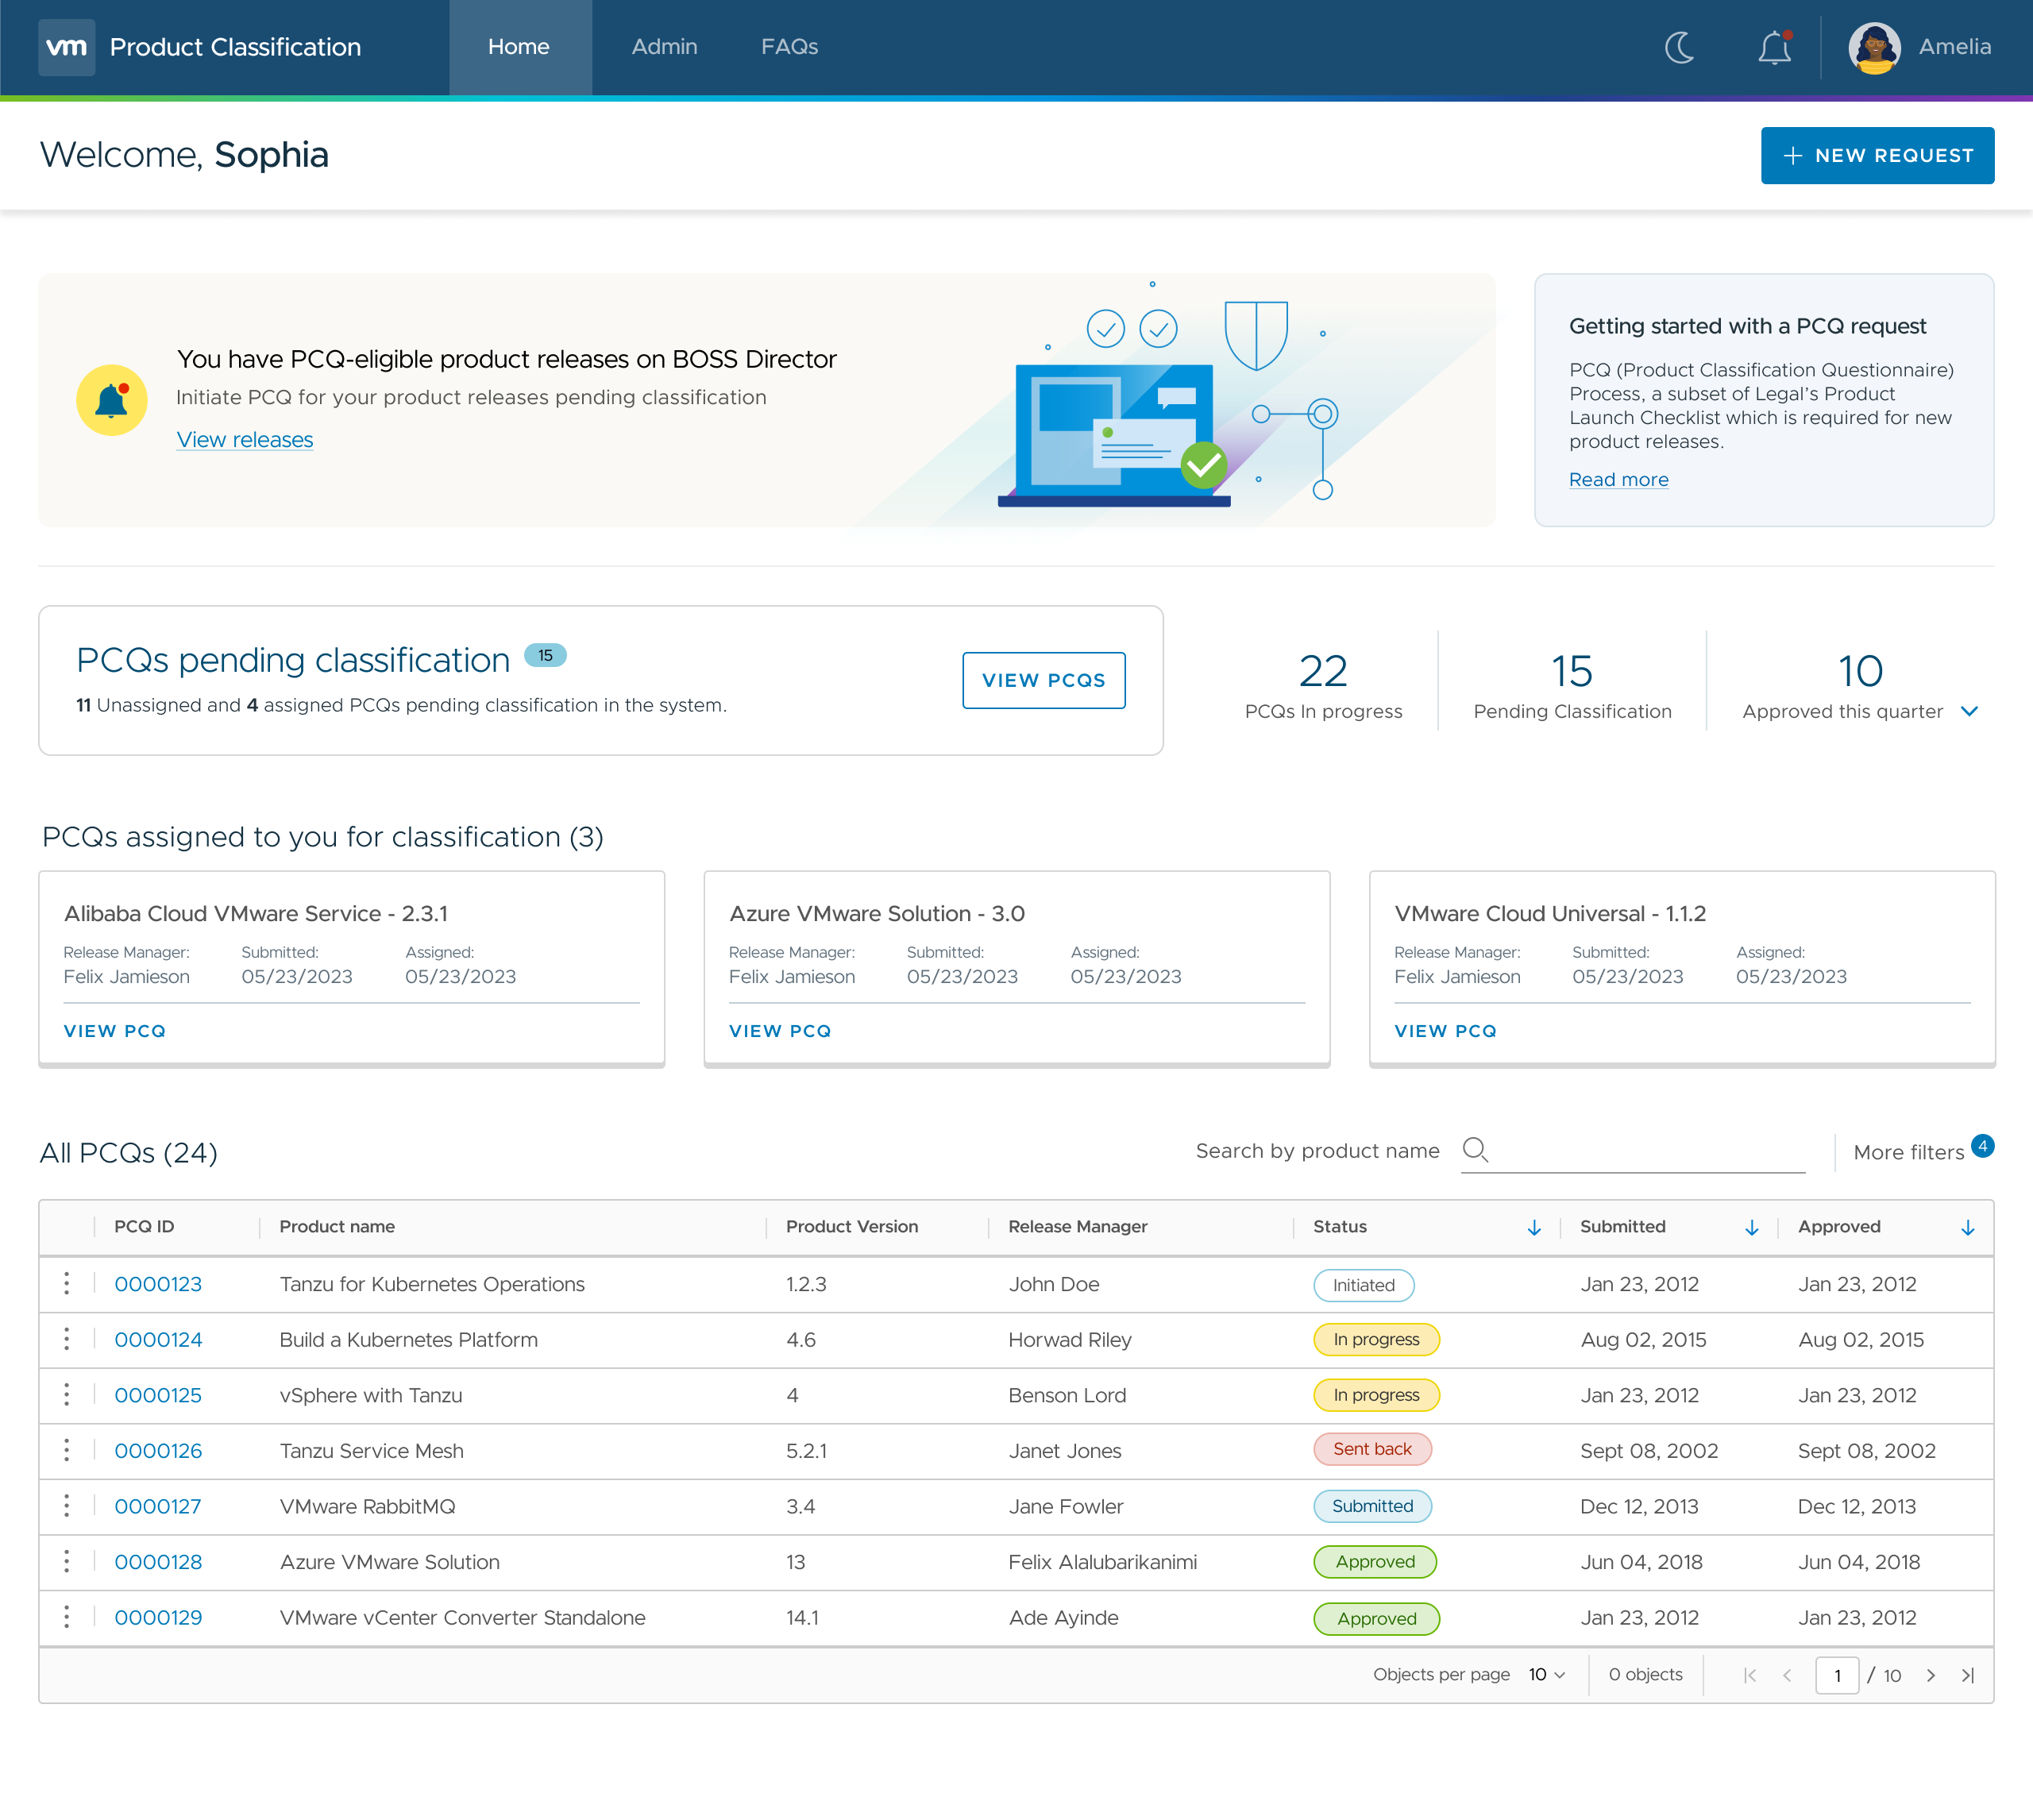Toggle the Submitted column sort order

point(1751,1227)
